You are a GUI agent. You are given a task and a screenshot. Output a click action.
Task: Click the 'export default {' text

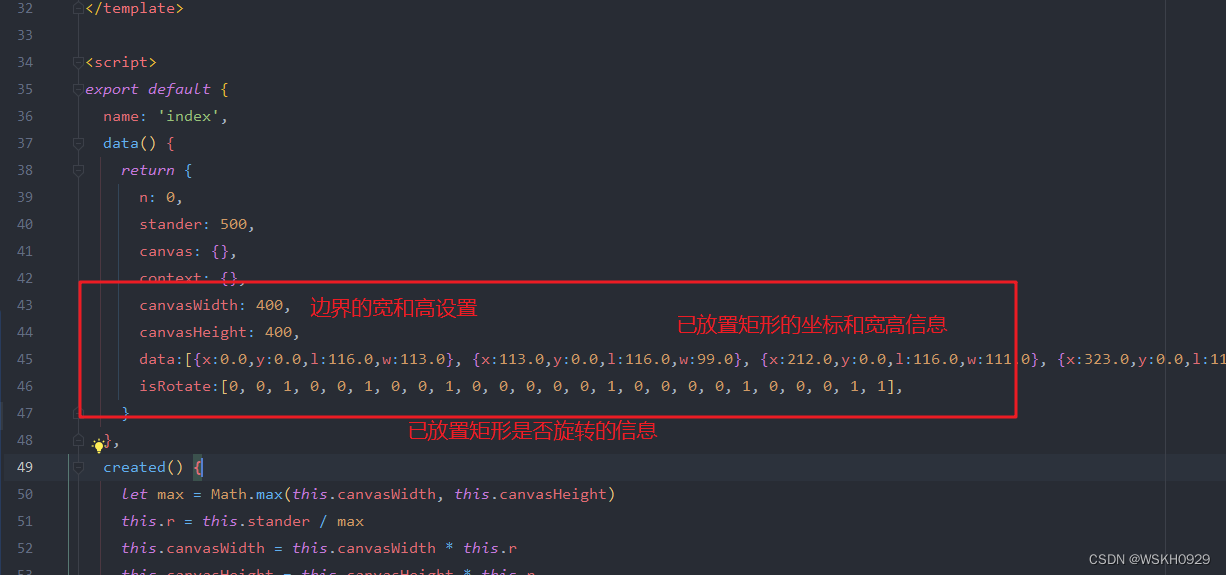coord(157,89)
